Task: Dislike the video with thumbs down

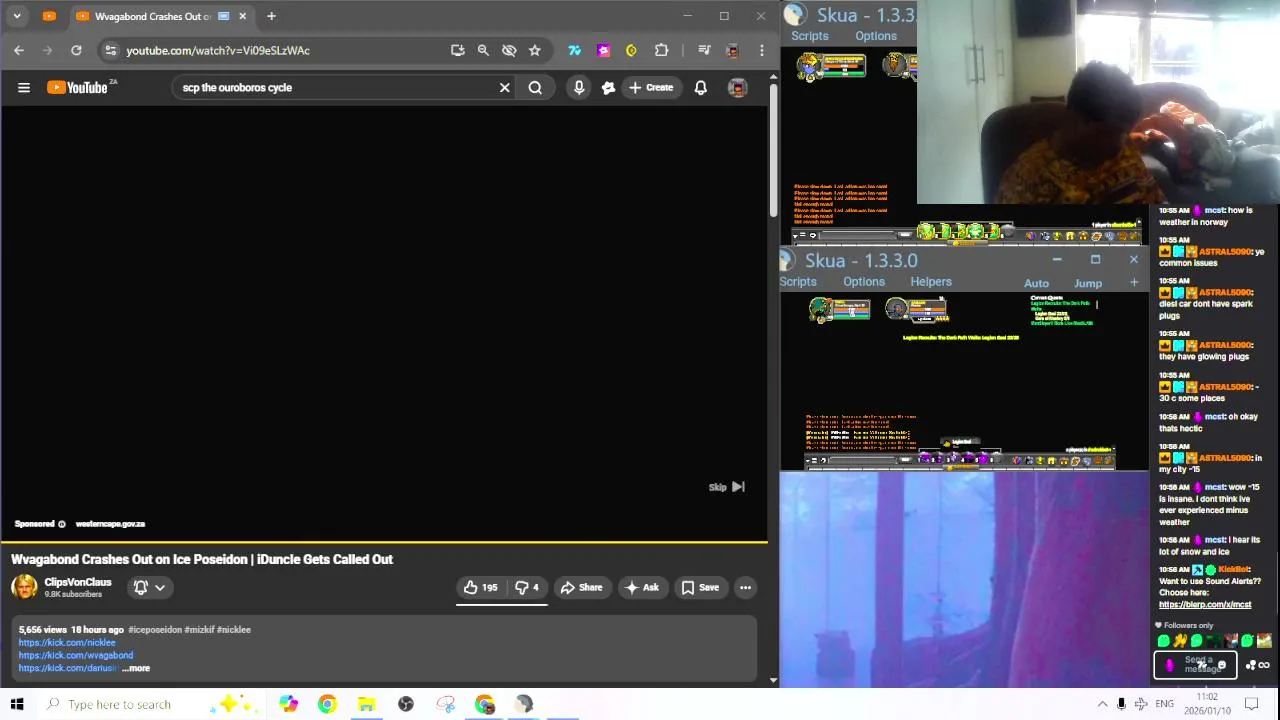Action: pos(527,588)
